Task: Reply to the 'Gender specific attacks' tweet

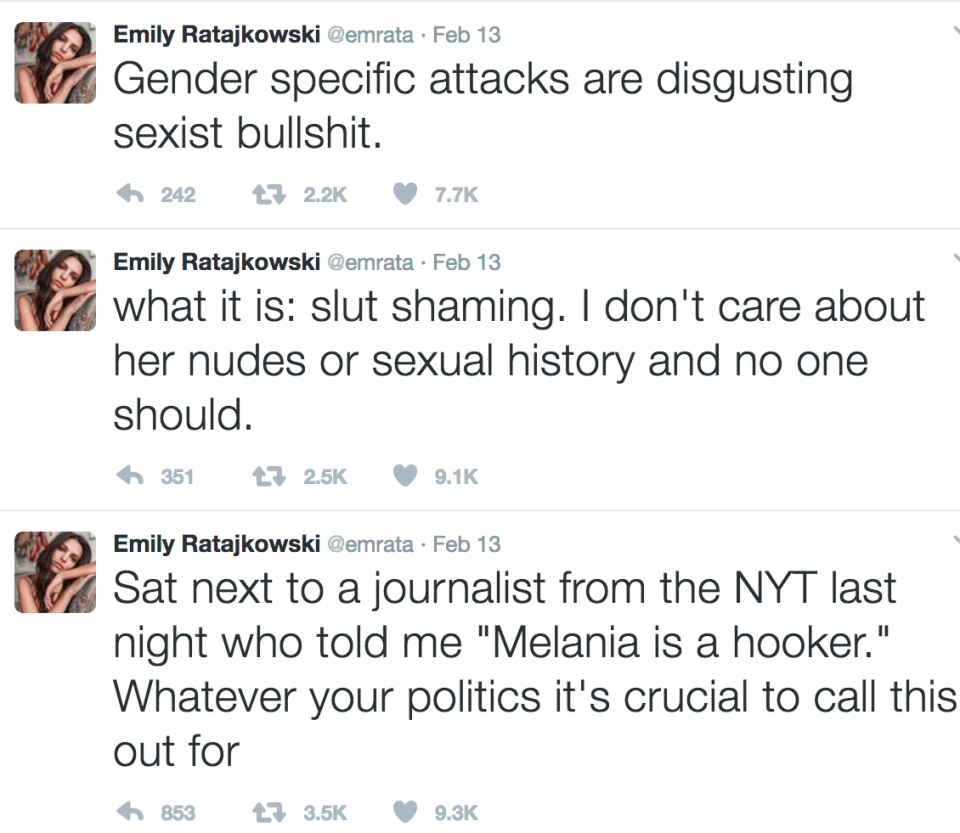Action: coord(130,194)
